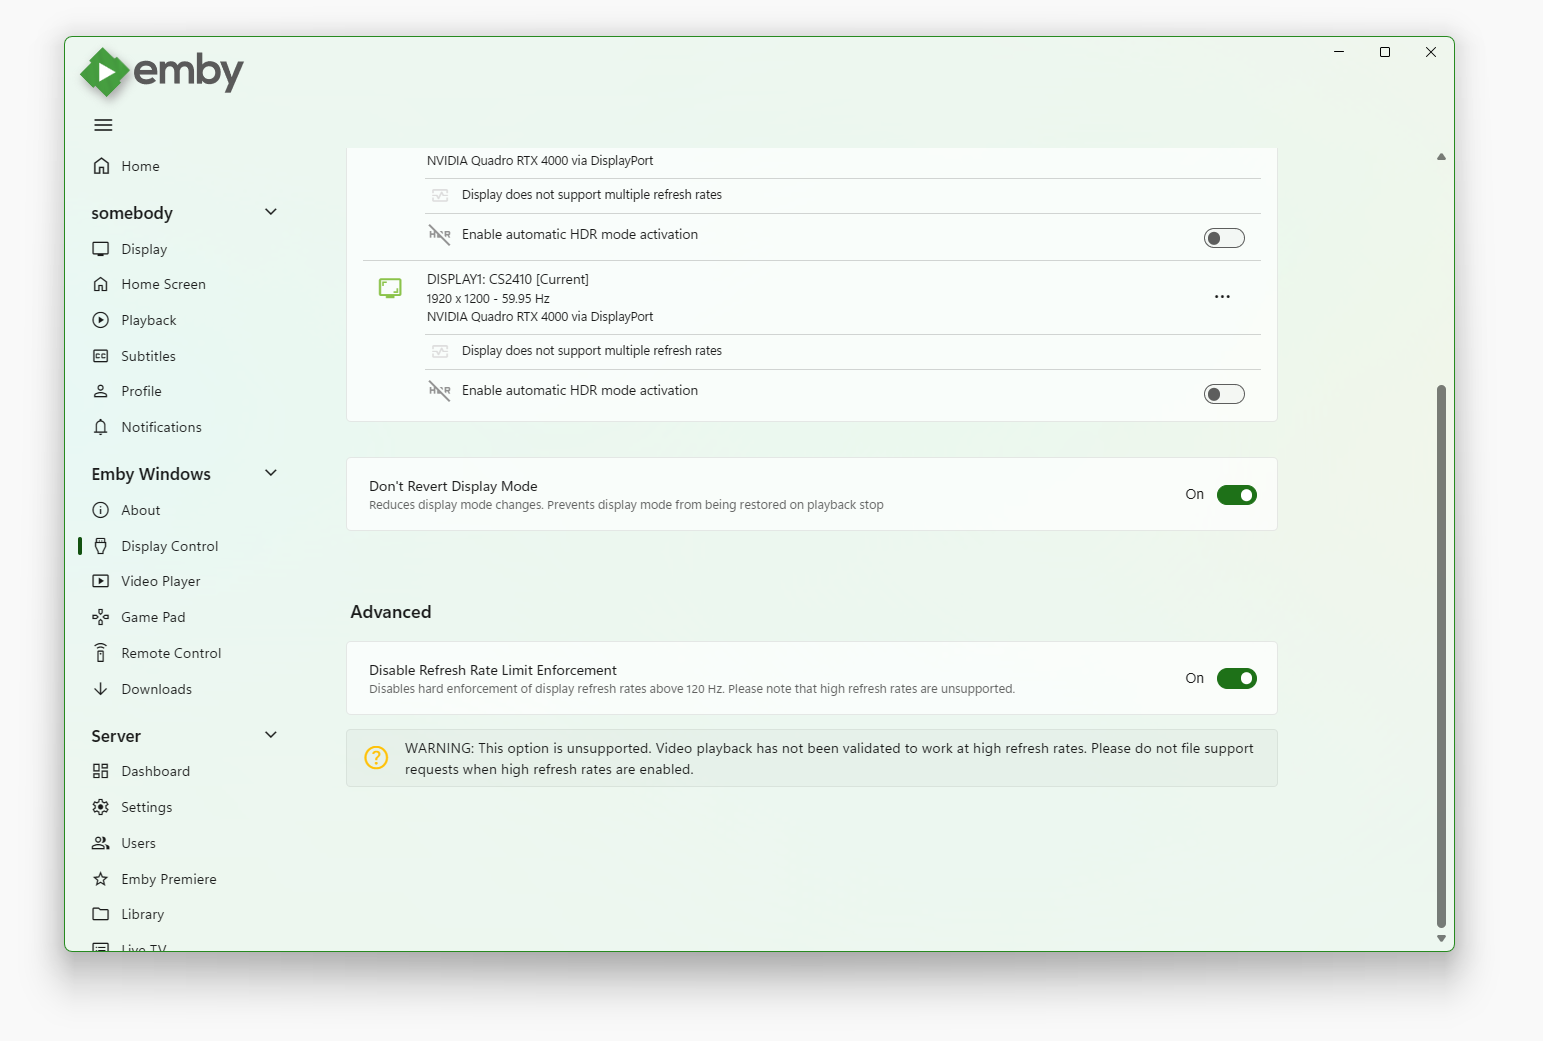Screen dimensions: 1543x1041
Task: Navigate to Server Dashboard
Action: pos(155,771)
